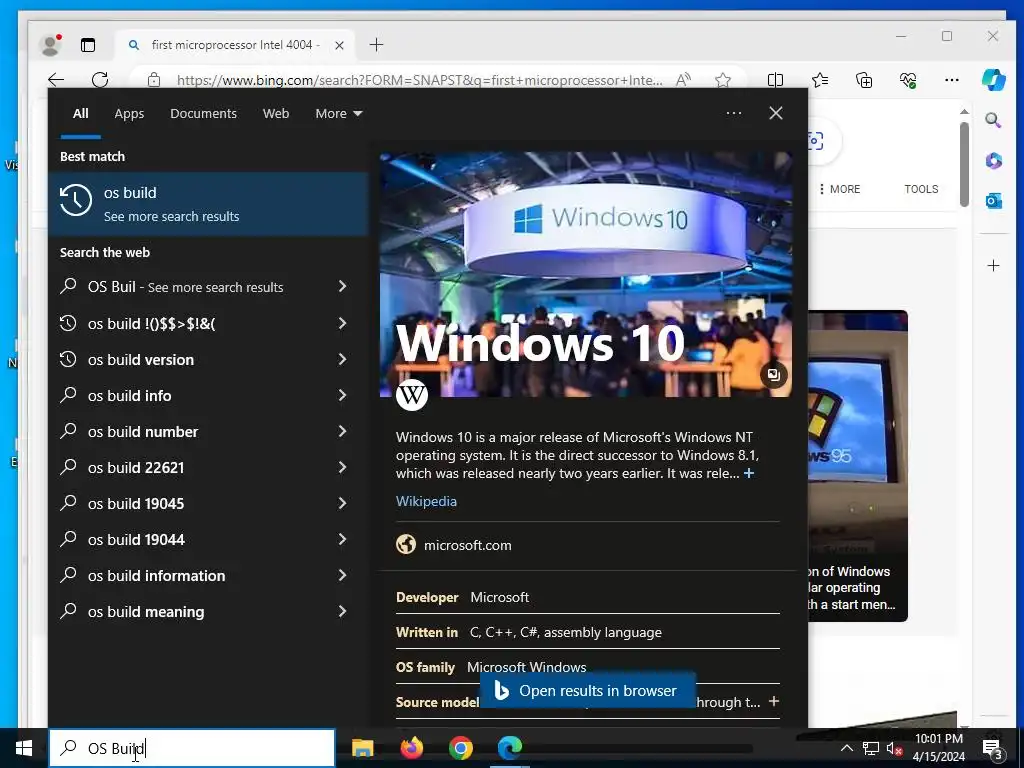Close the Intel 4004 tab
This screenshot has width=1024, height=768.
coord(339,45)
